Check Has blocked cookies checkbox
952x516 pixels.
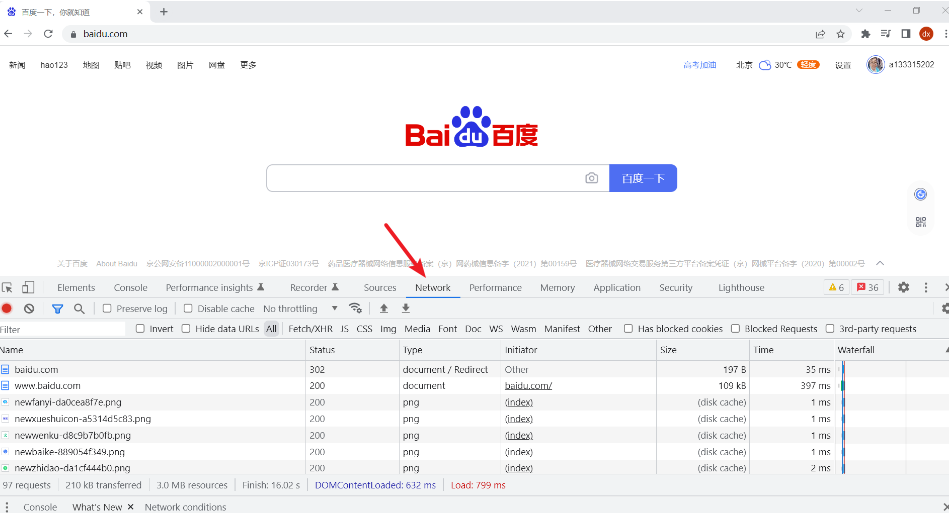[628, 328]
